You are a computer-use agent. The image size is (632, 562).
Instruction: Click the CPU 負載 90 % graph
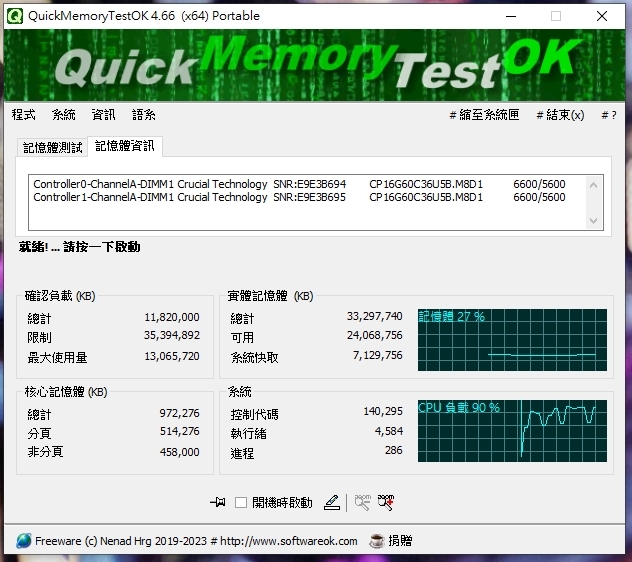tap(512, 431)
